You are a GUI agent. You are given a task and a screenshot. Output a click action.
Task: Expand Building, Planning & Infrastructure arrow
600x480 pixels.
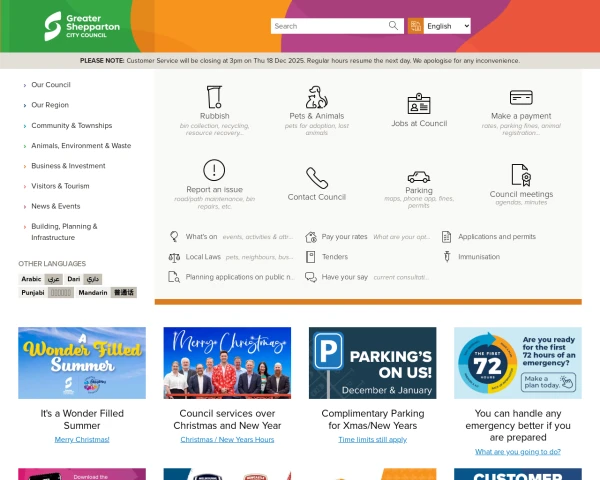[x=25, y=227]
